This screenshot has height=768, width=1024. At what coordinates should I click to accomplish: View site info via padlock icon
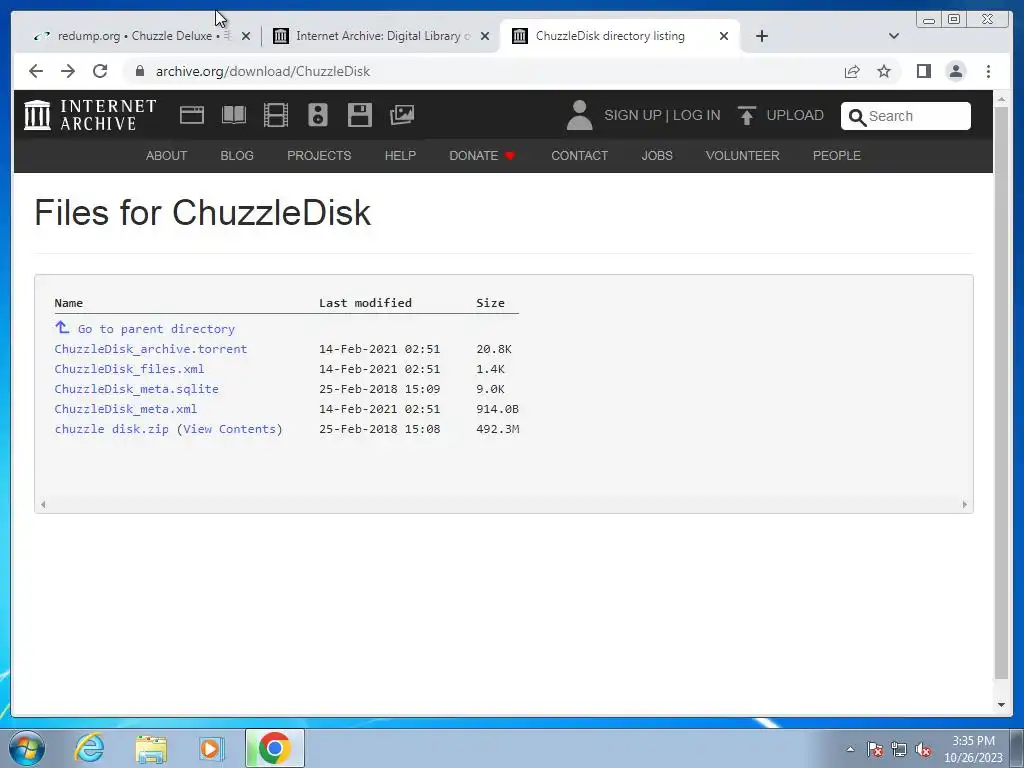pyautogui.click(x=139, y=71)
